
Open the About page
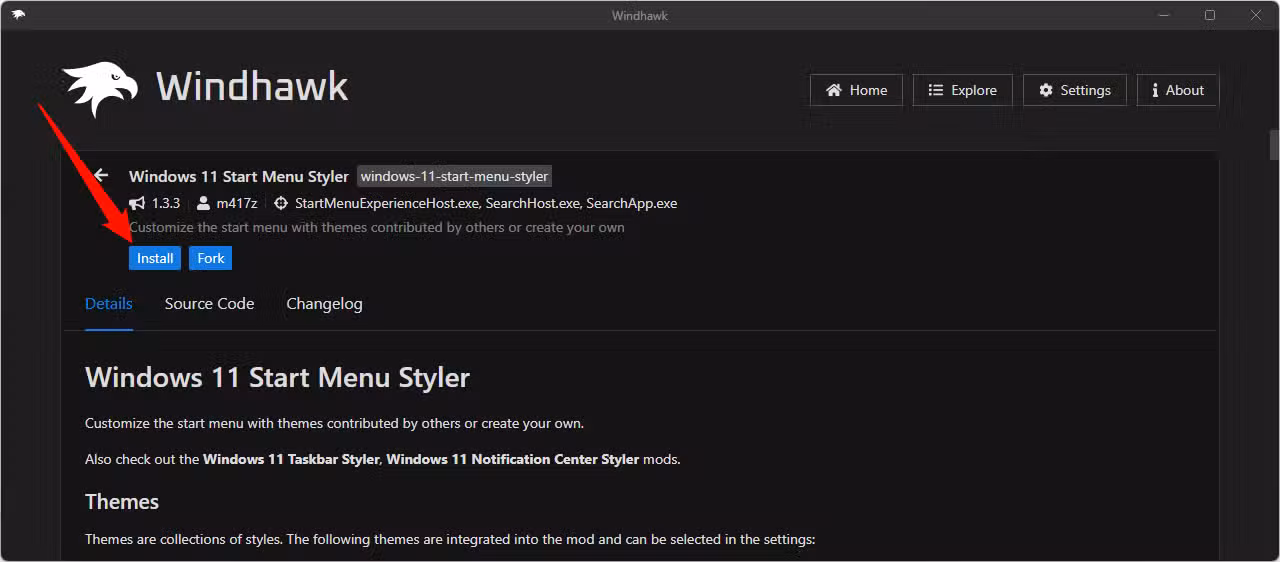(x=1177, y=90)
